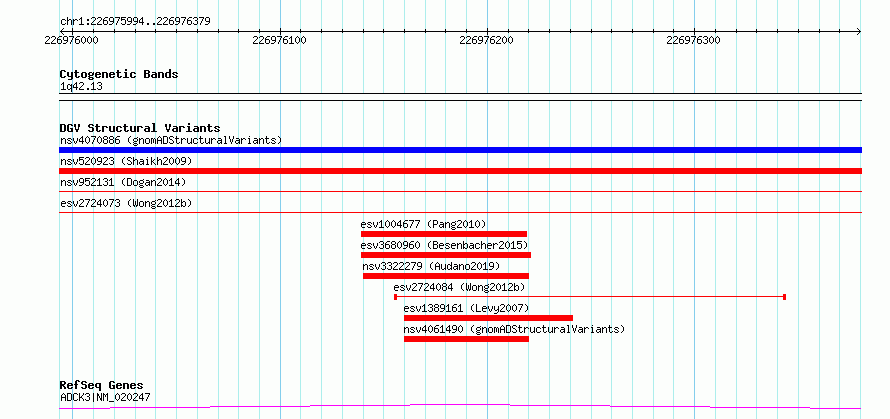This screenshot has width=890, height=419.
Task: Open the nsv4061490 (gnomADStructuralVariants) label
Action: pyautogui.click(x=514, y=329)
